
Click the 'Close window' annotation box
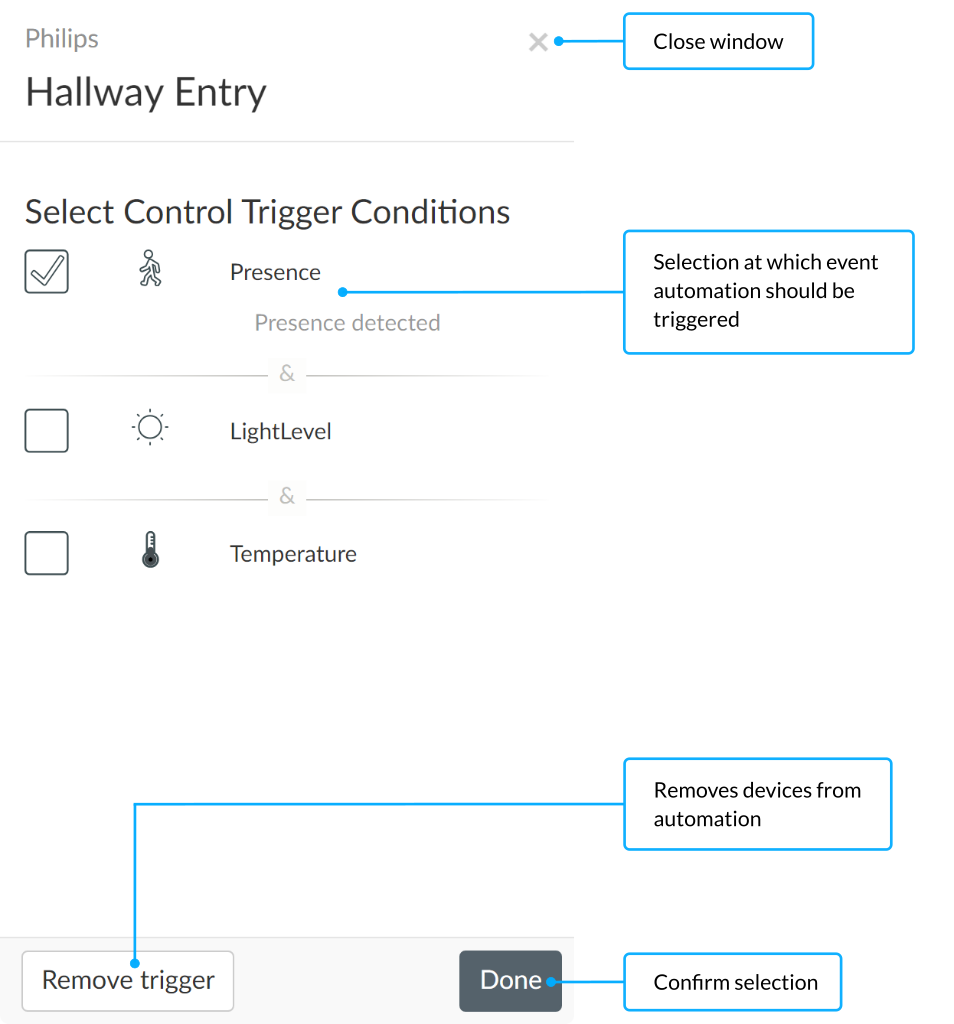point(718,42)
